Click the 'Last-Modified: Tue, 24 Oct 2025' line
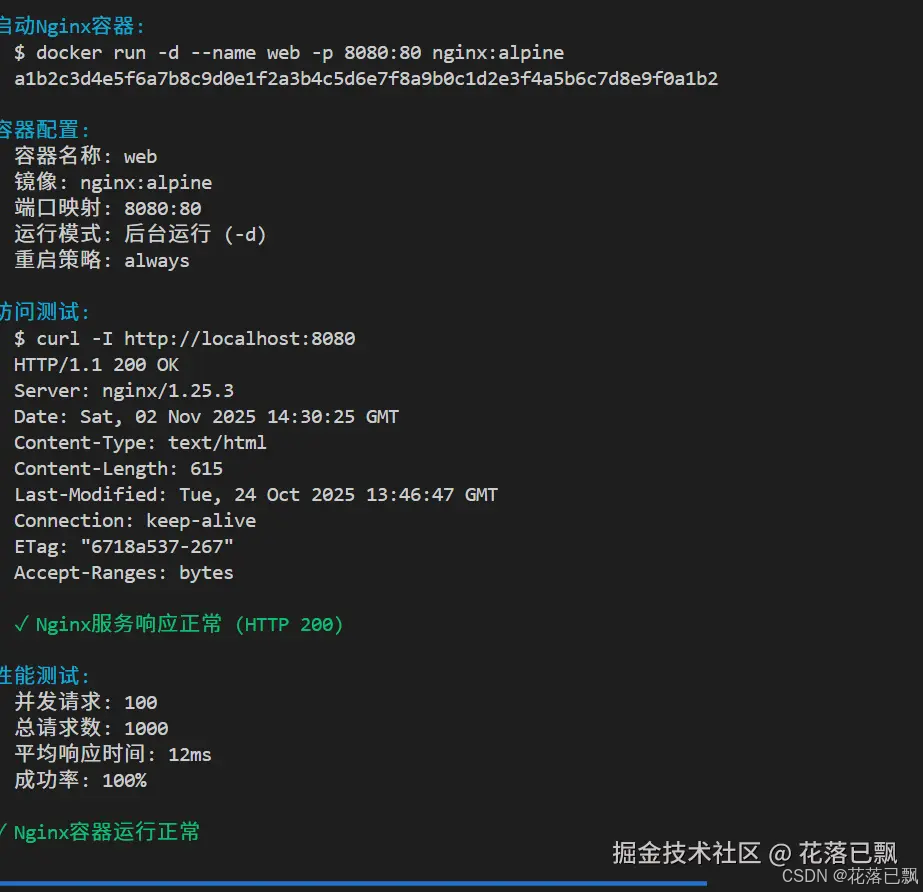 [256, 495]
